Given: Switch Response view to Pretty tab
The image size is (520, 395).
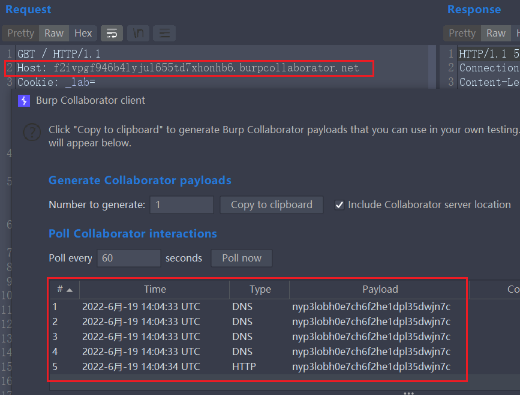Looking at the screenshot, I should pos(462,33).
